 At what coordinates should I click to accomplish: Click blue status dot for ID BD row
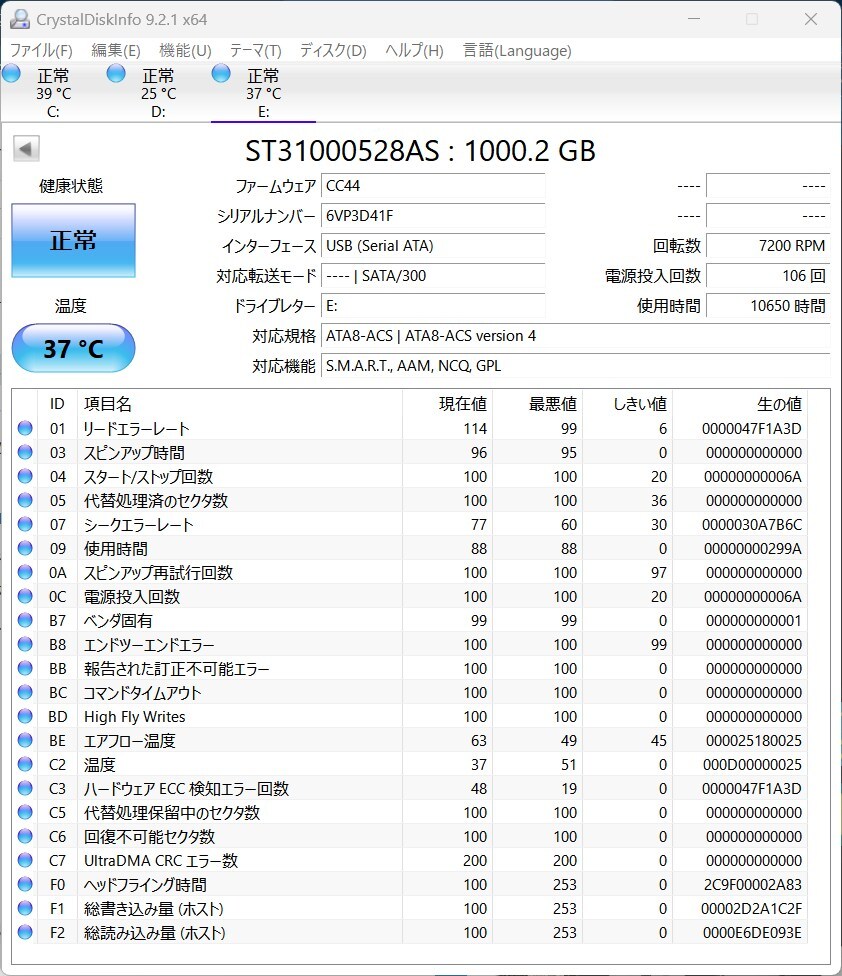25,716
